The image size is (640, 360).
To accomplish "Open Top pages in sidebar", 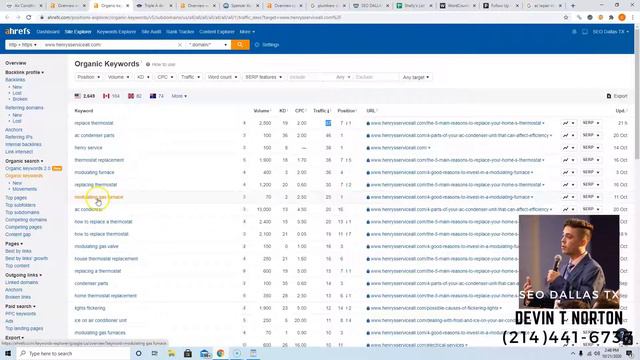I will coord(16,198).
